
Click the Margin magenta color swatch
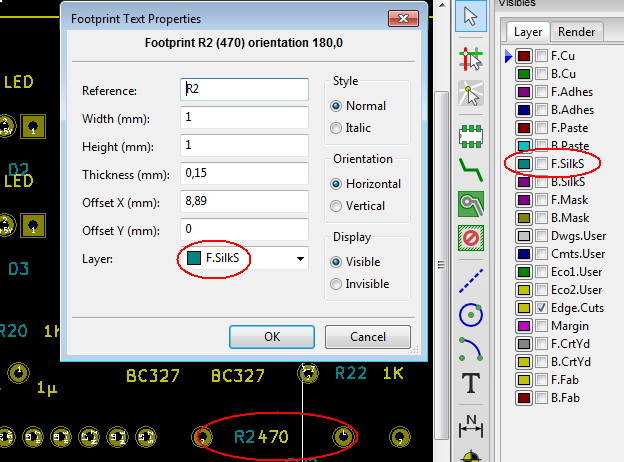tap(524, 326)
